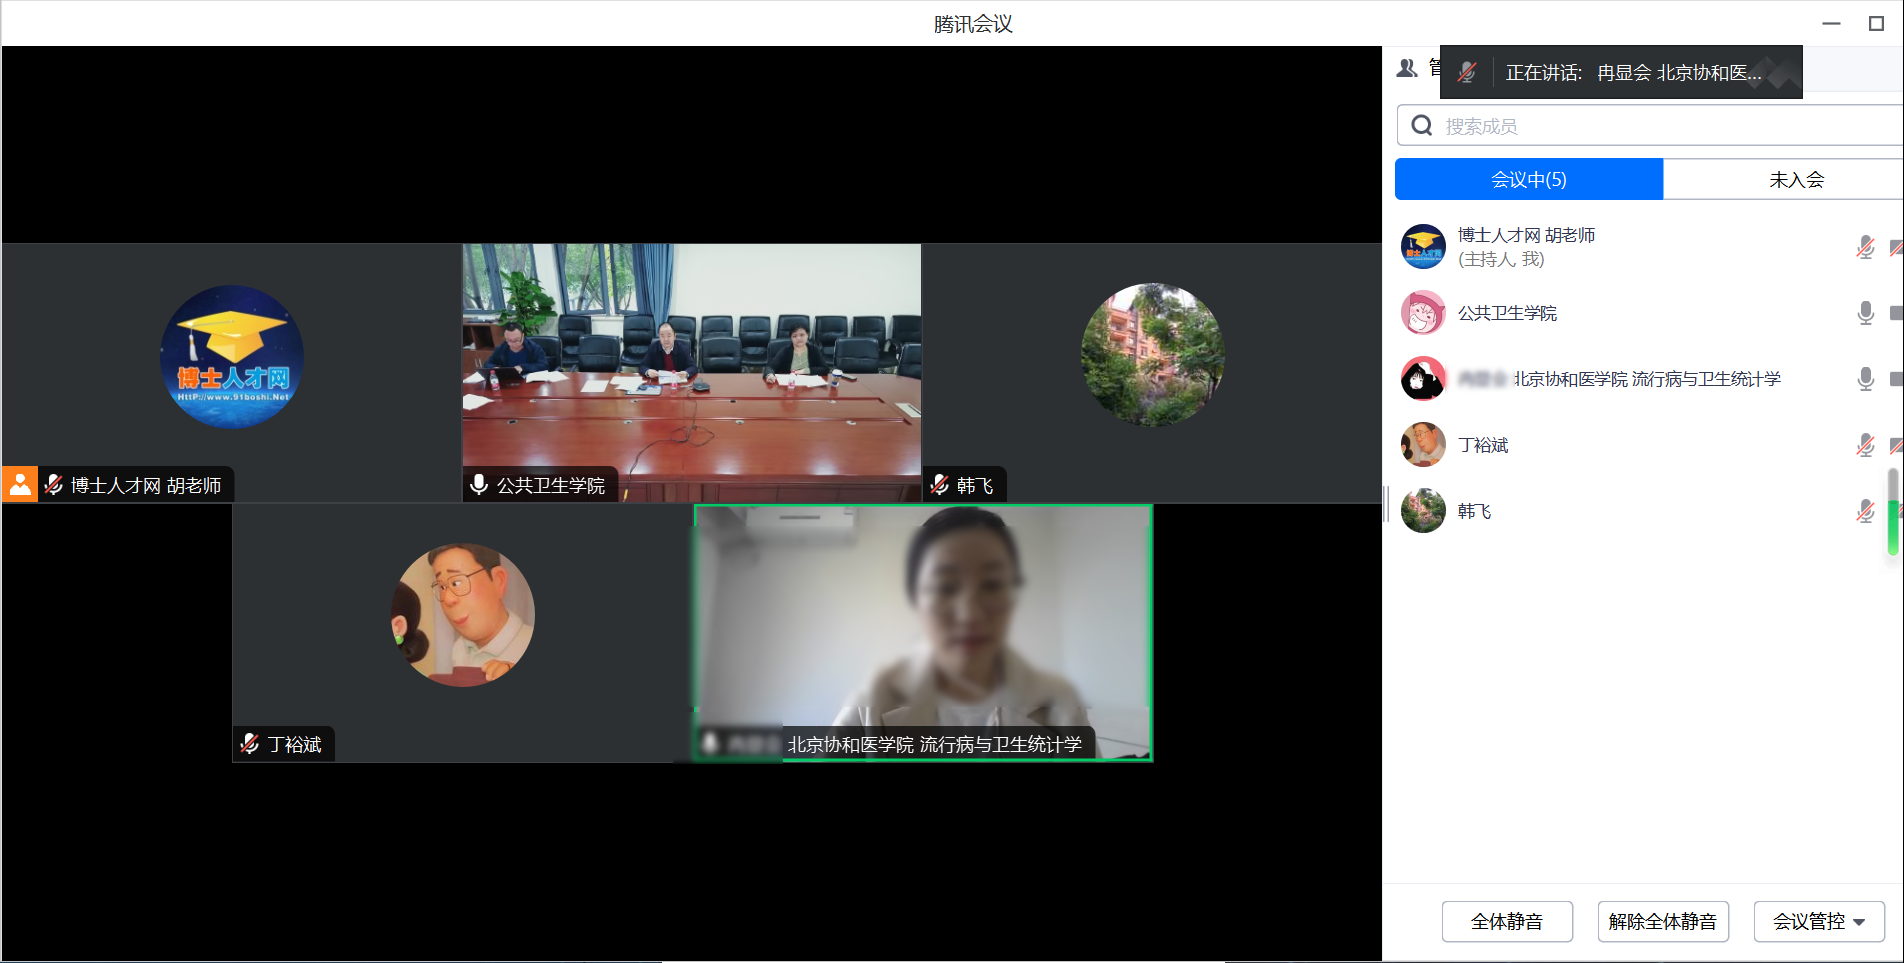Image resolution: width=1904 pixels, height=963 pixels.
Task: Toggle microphone for 丁裕斌 in member list
Action: (x=1865, y=445)
